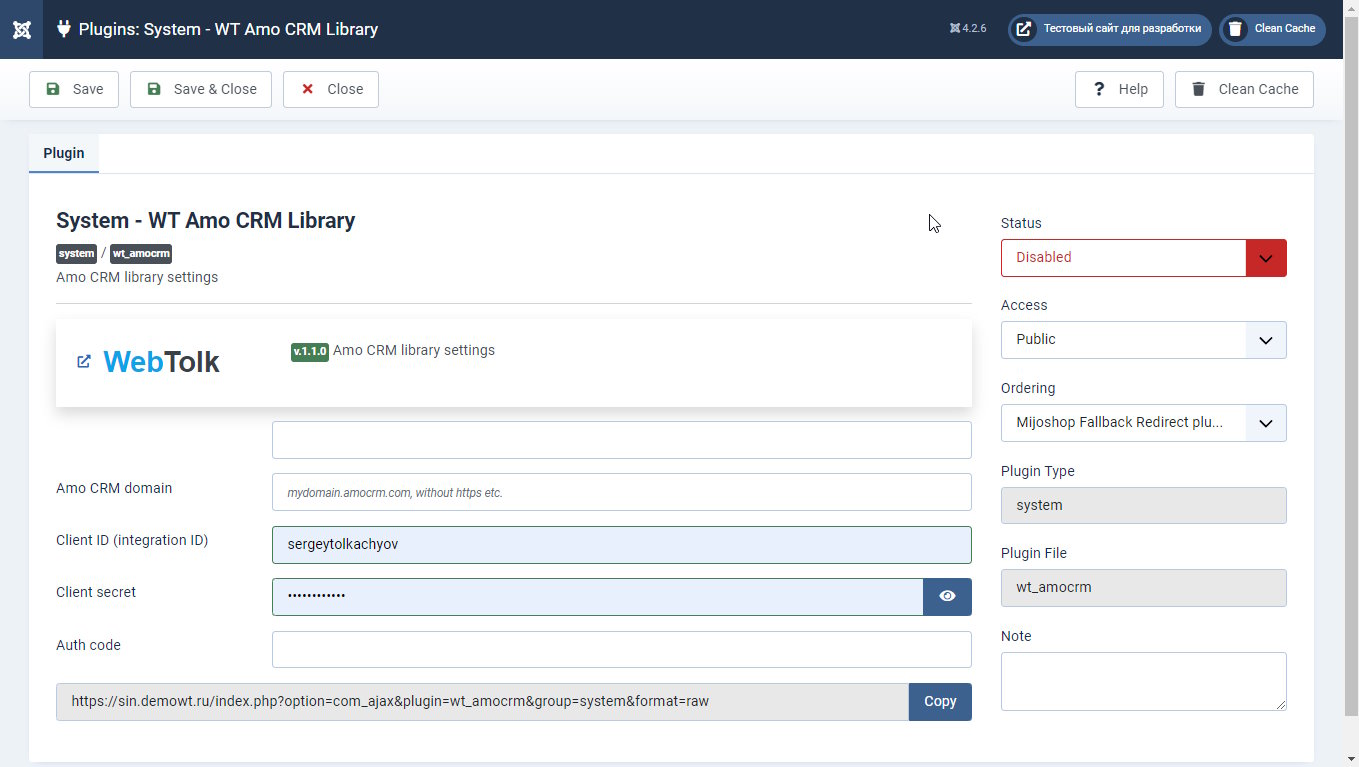Click the WebTolk external link icon
Screen dimensions: 1359x767
(84, 362)
